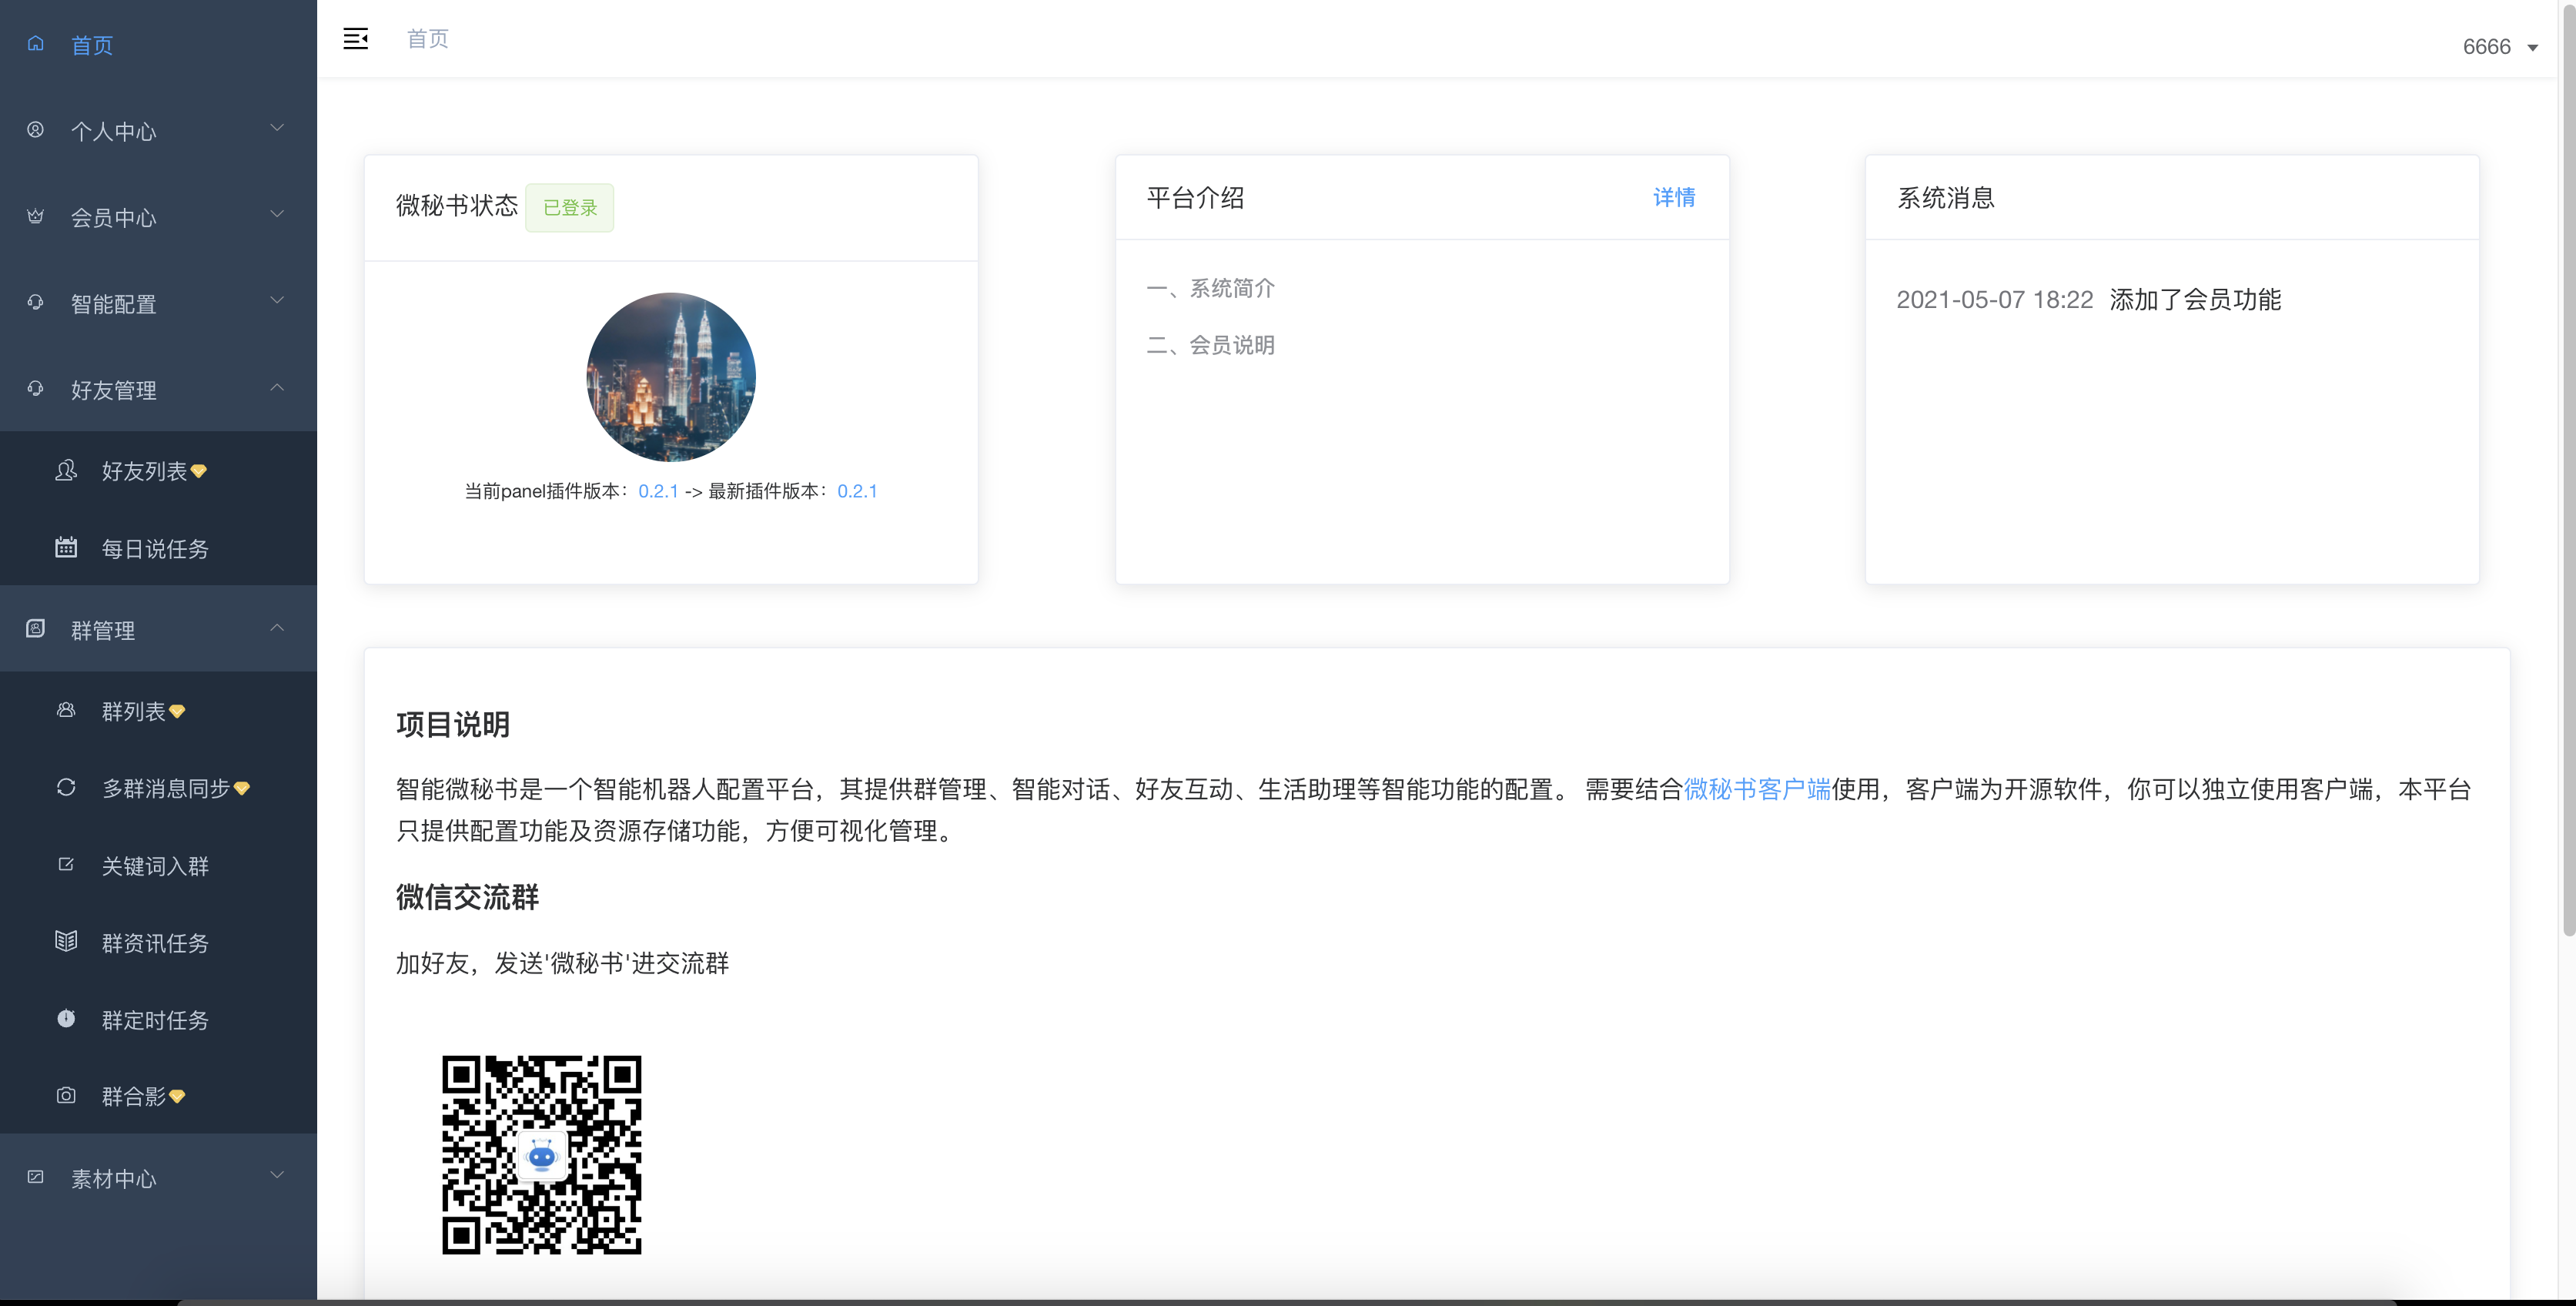This screenshot has width=2576, height=1306.
Task: Open the 微秘书客户端 hyperlink
Action: pyautogui.click(x=1757, y=789)
